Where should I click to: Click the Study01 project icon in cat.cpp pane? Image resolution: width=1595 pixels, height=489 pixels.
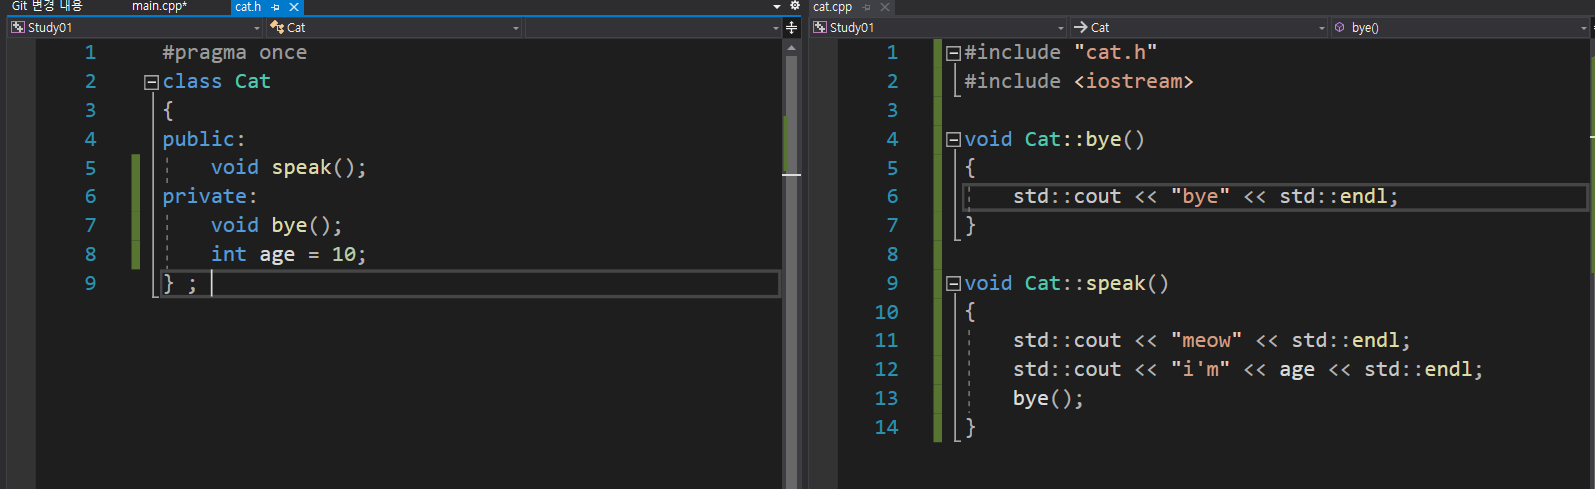click(820, 28)
